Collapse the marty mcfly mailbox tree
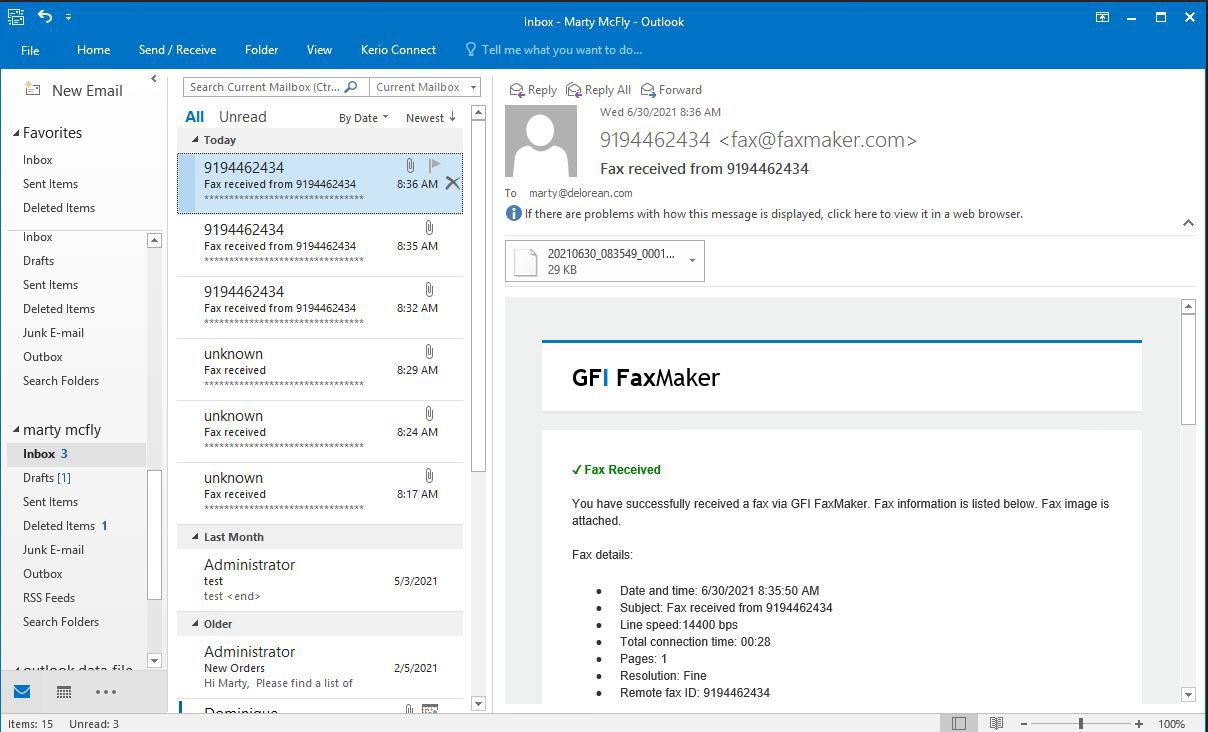Viewport: 1208px width, 732px height. click(x=16, y=430)
